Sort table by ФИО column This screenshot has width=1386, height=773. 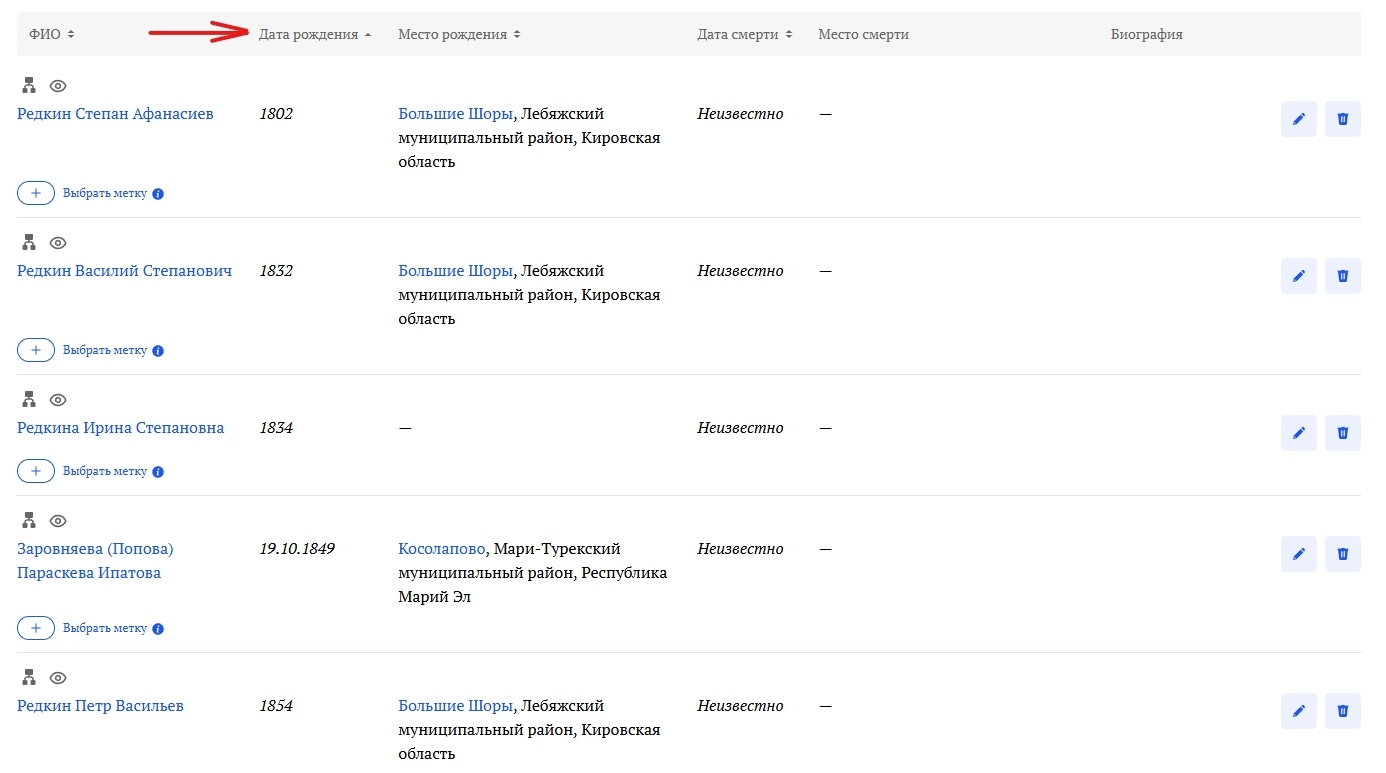pos(52,34)
